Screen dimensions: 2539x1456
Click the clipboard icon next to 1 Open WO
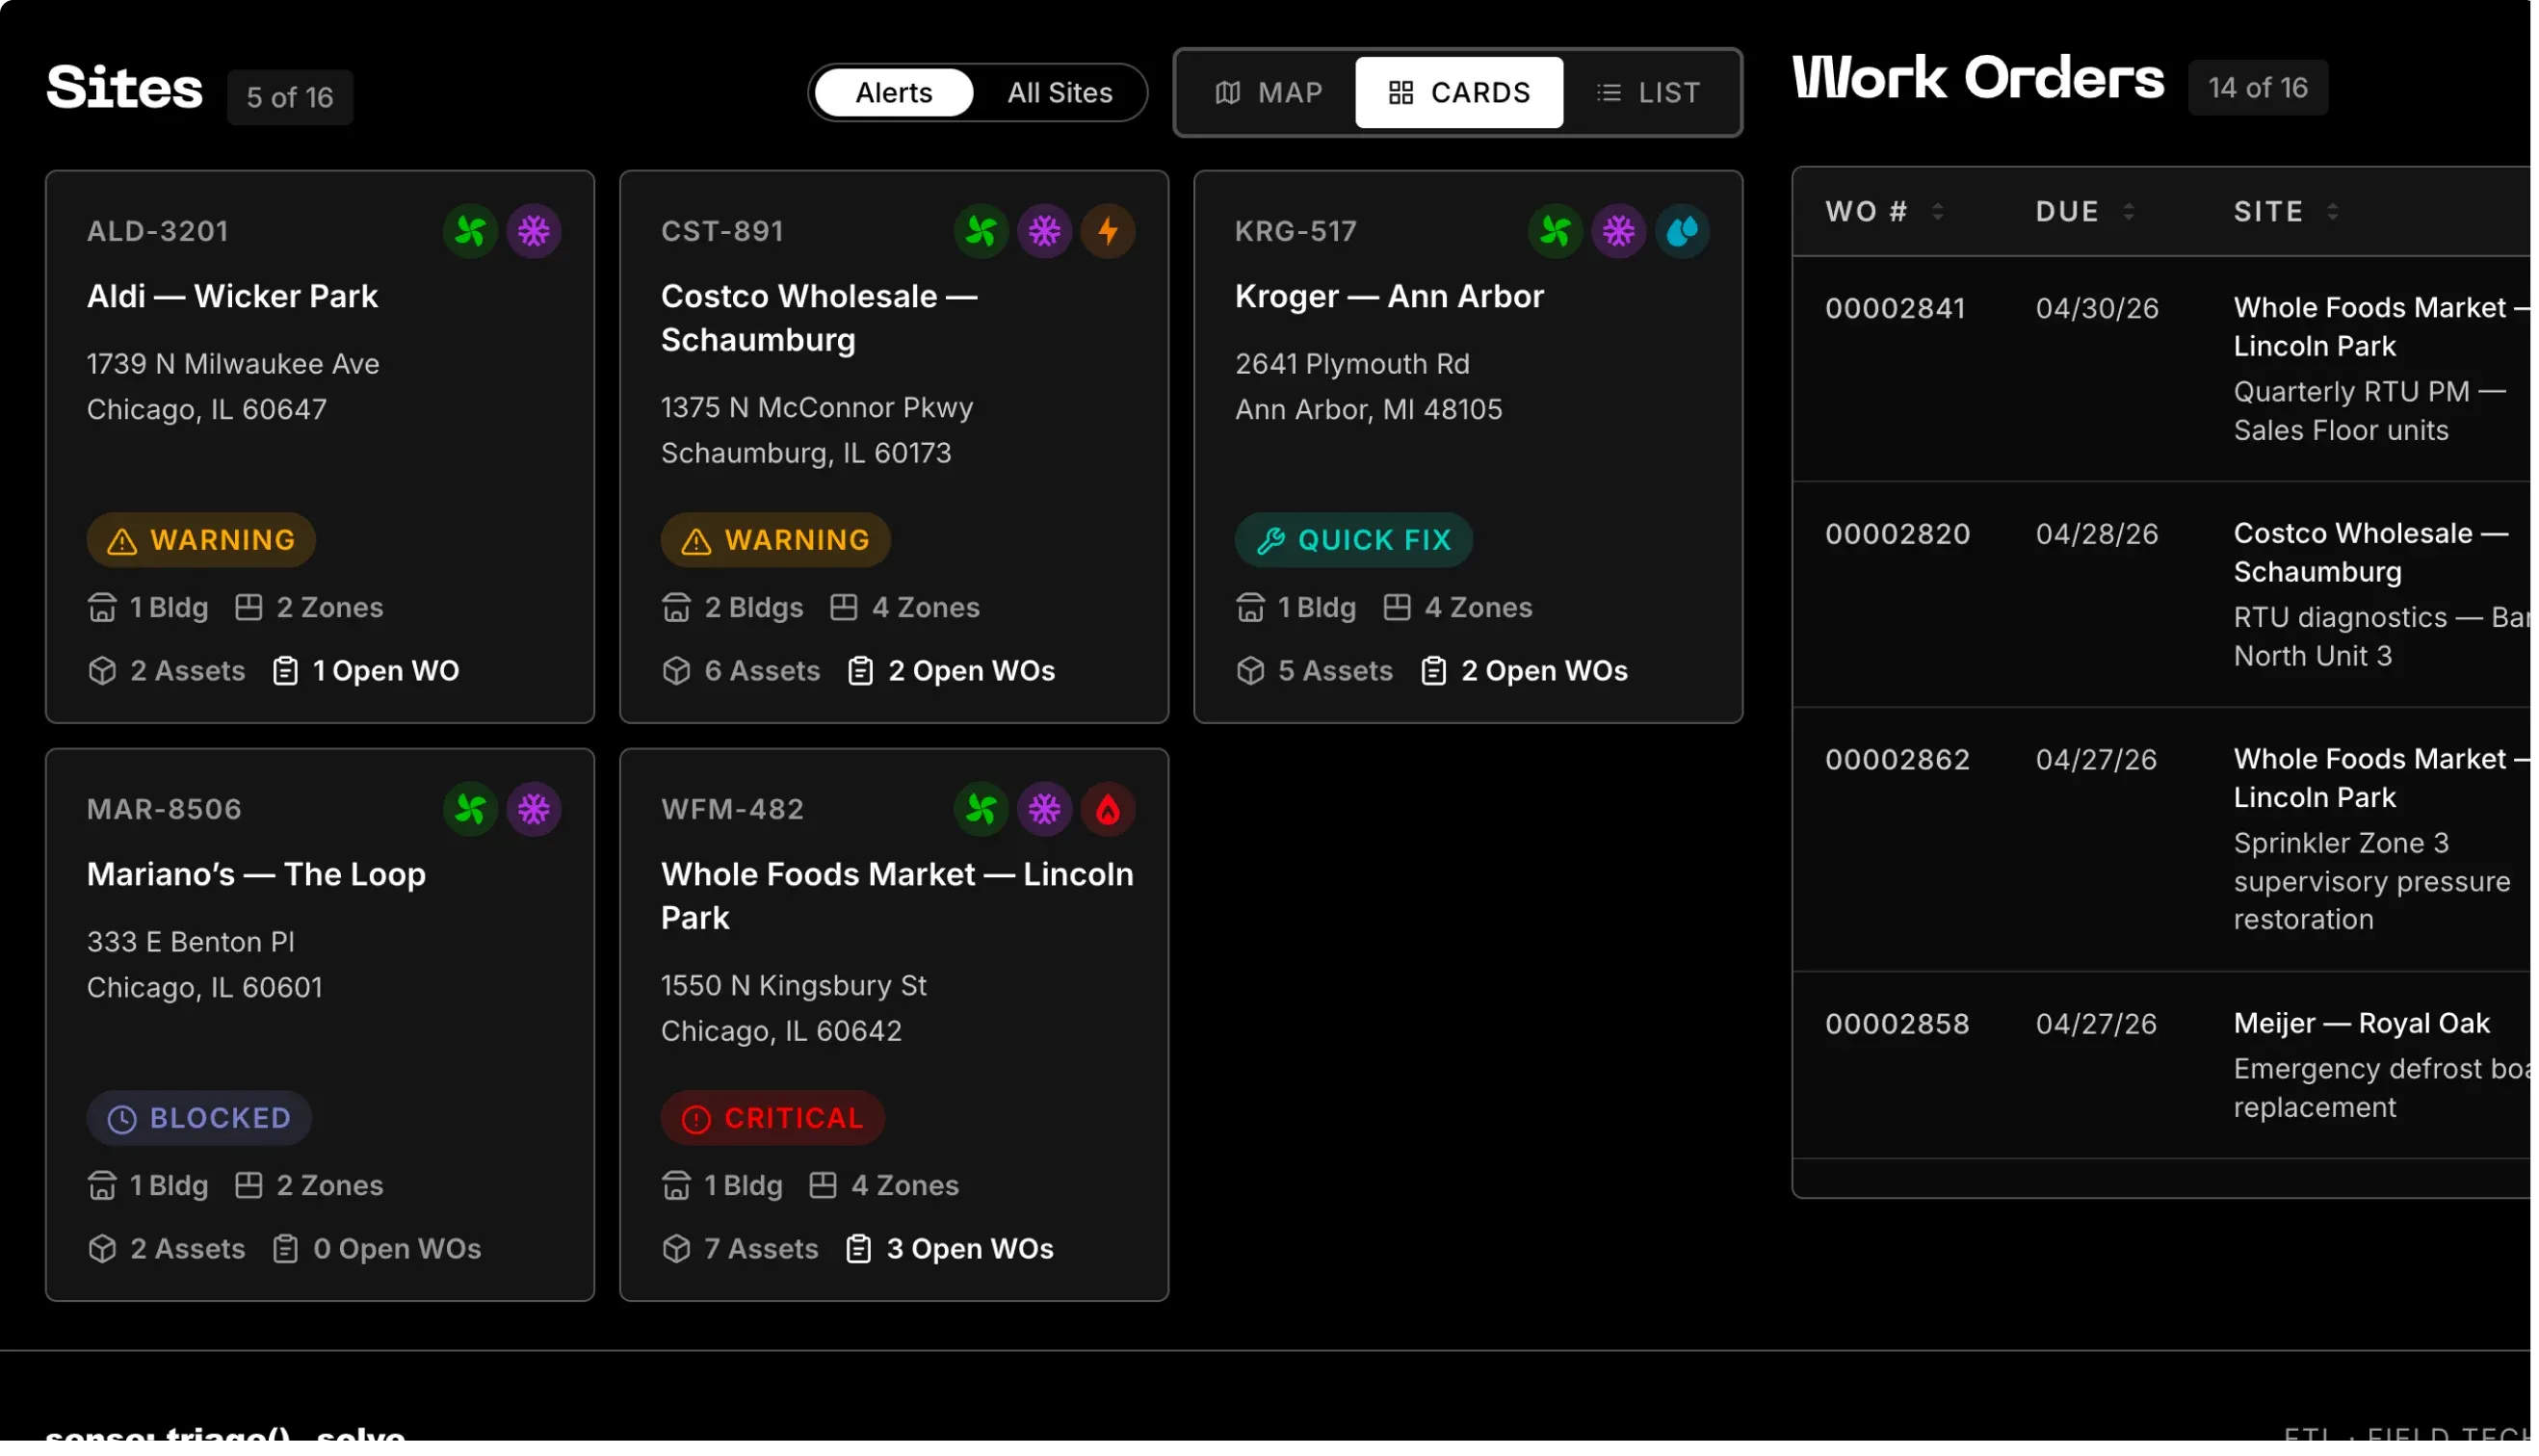[x=286, y=673]
